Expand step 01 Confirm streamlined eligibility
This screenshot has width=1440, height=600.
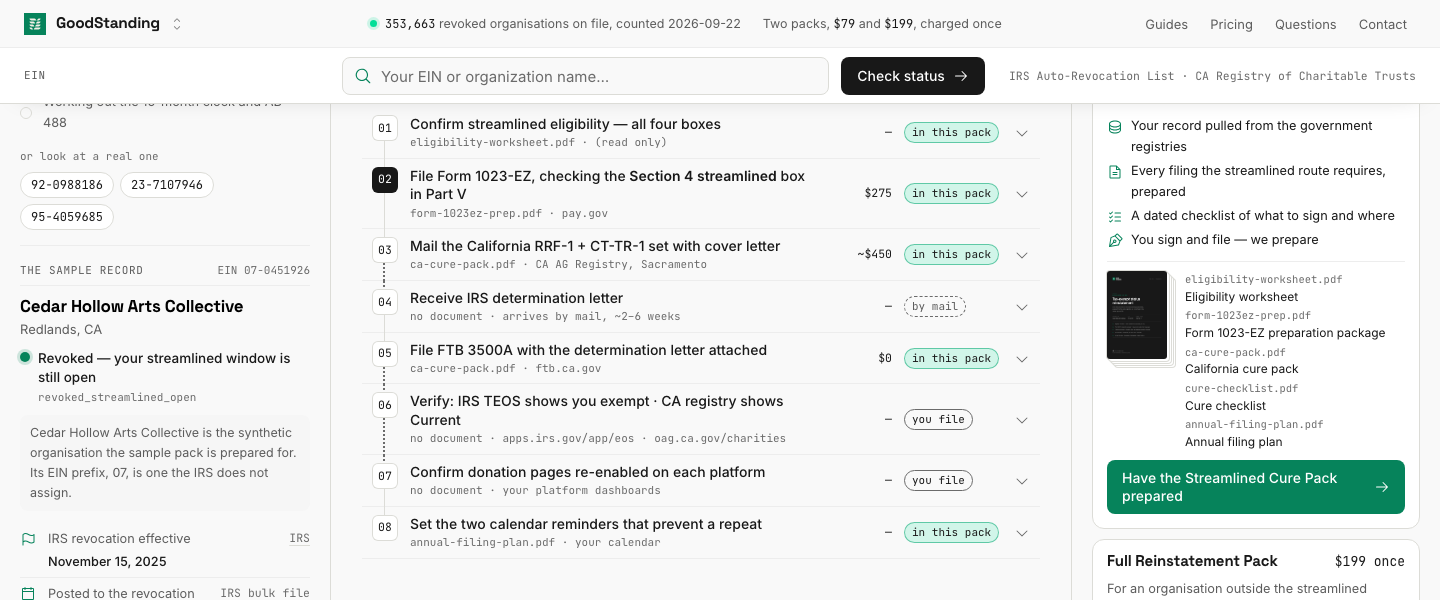point(1022,133)
